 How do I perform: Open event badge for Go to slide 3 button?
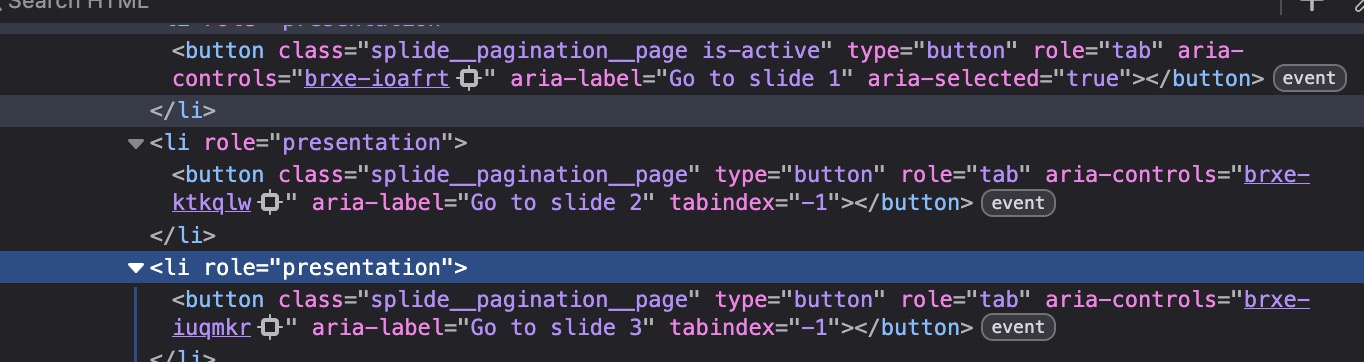(x=1018, y=327)
